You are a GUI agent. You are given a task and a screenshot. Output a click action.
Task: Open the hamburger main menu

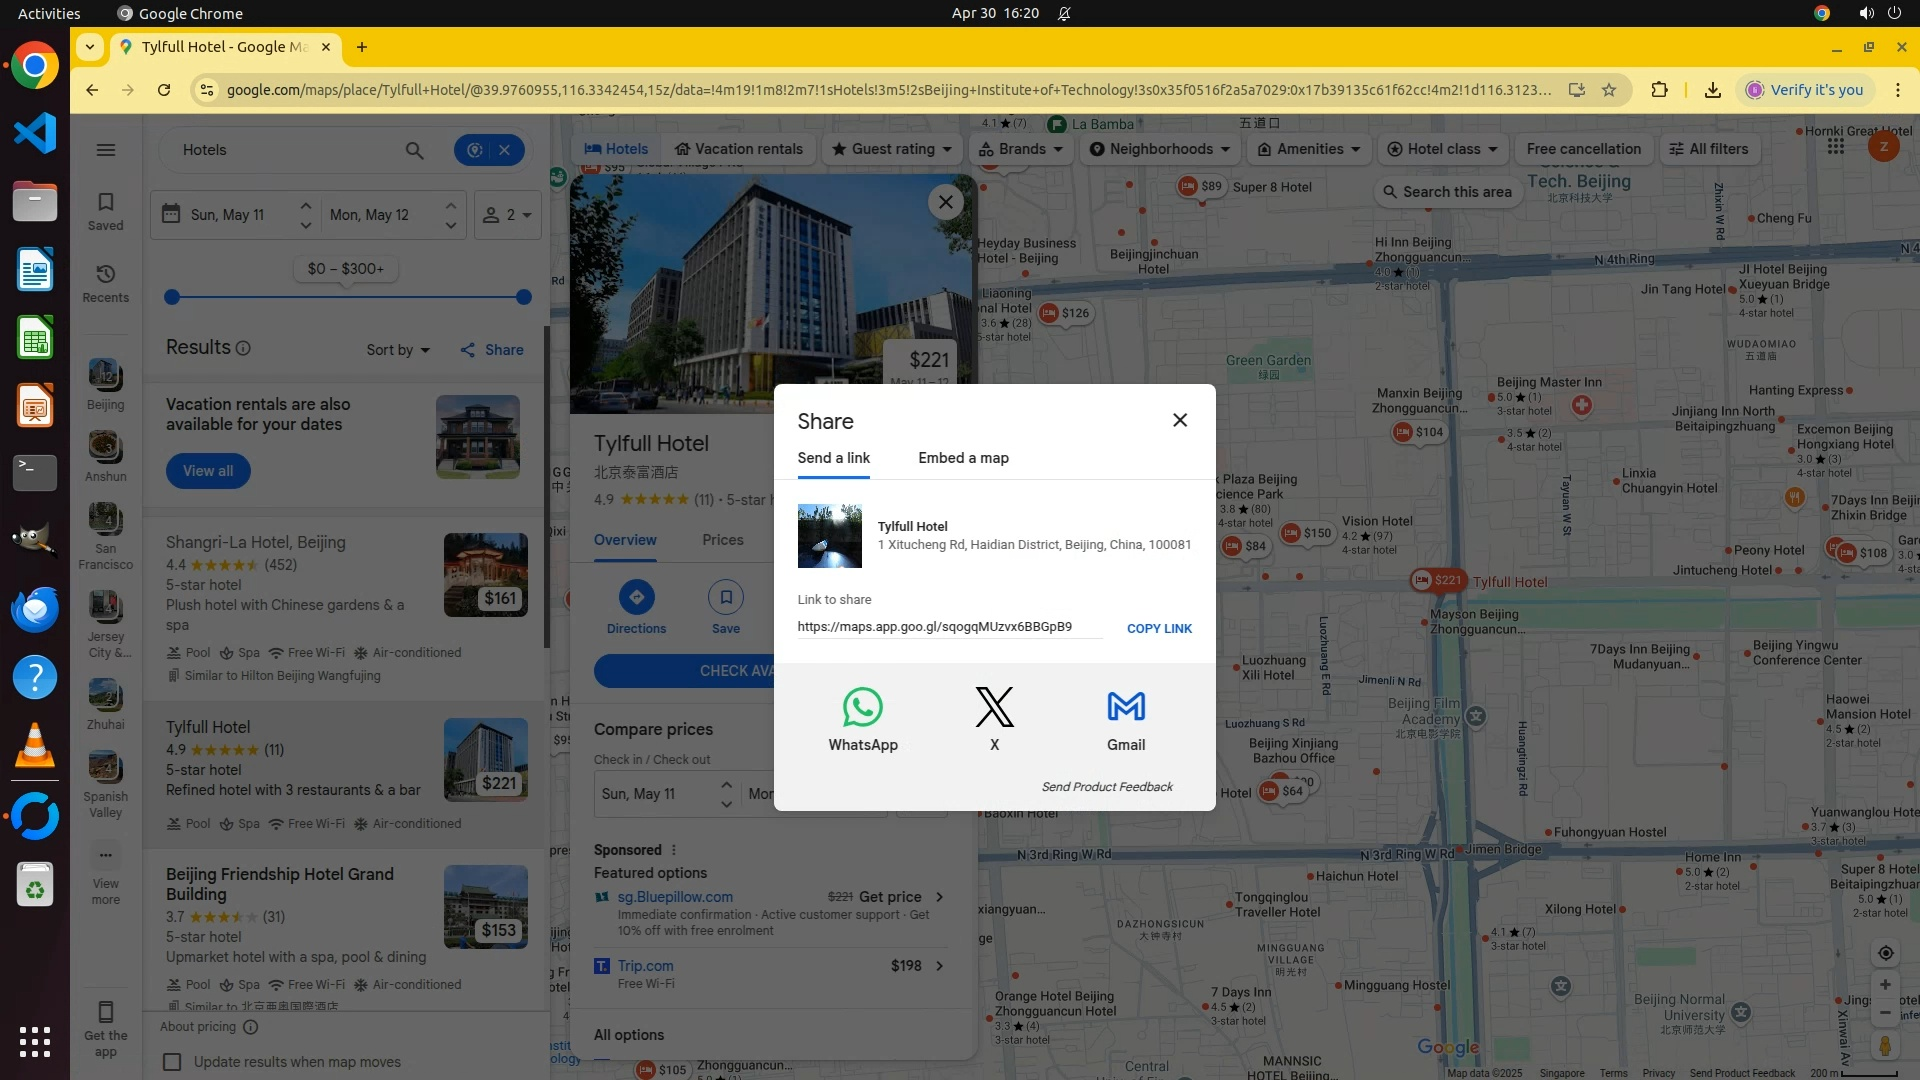click(x=105, y=150)
